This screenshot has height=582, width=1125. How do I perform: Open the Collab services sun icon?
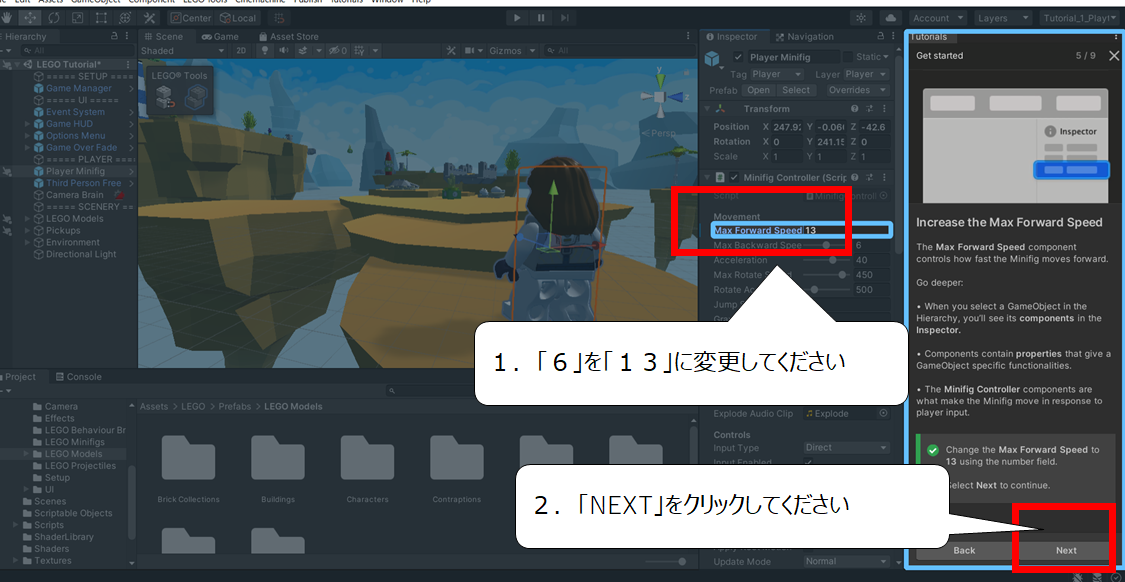click(x=861, y=18)
